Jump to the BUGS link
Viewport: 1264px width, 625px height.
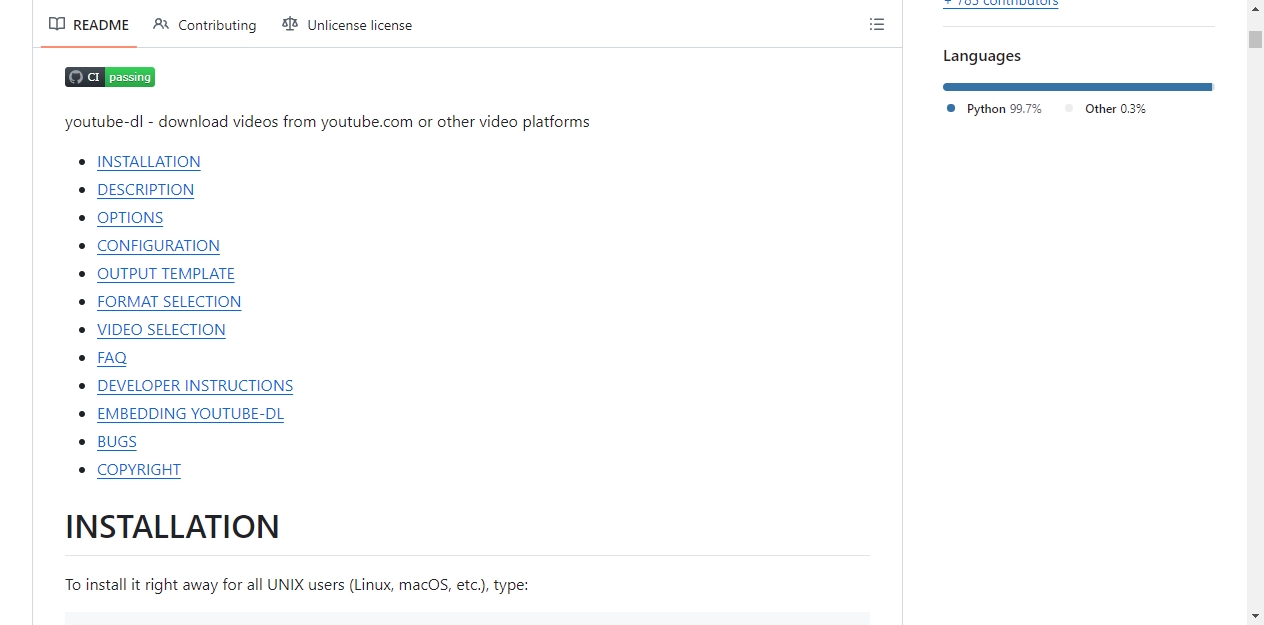click(117, 441)
